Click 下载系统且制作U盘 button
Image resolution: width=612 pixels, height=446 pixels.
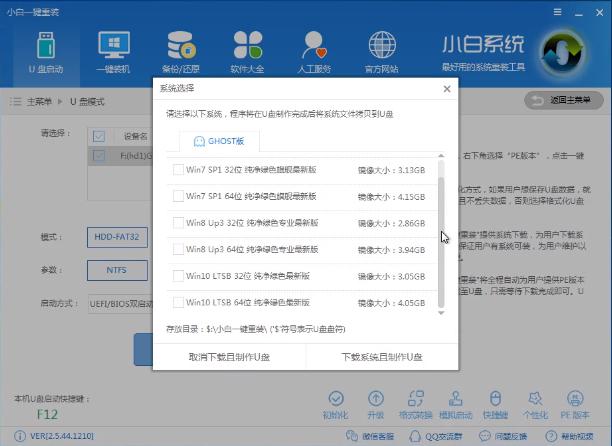click(x=382, y=357)
